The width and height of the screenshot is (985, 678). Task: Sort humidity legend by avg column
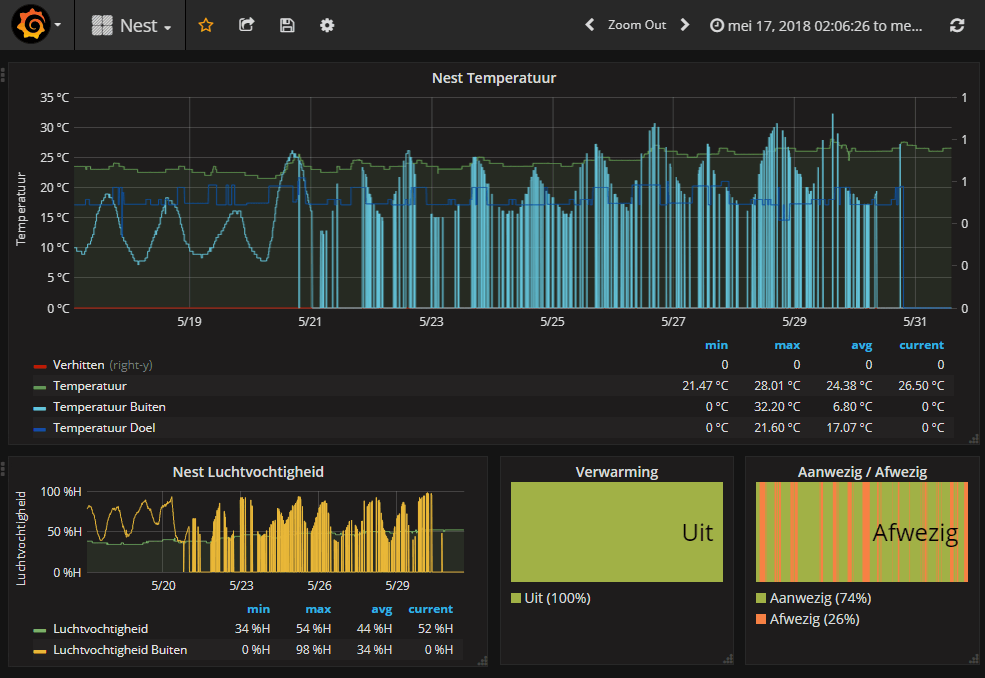(381, 609)
